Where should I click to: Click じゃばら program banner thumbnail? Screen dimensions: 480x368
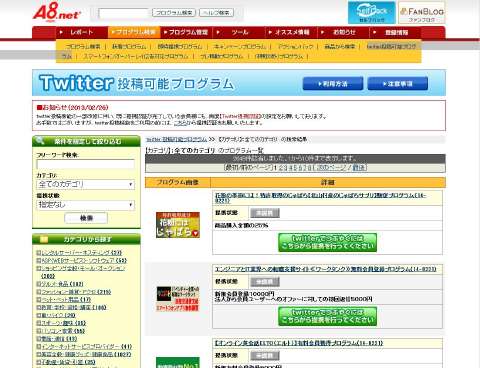click(178, 225)
